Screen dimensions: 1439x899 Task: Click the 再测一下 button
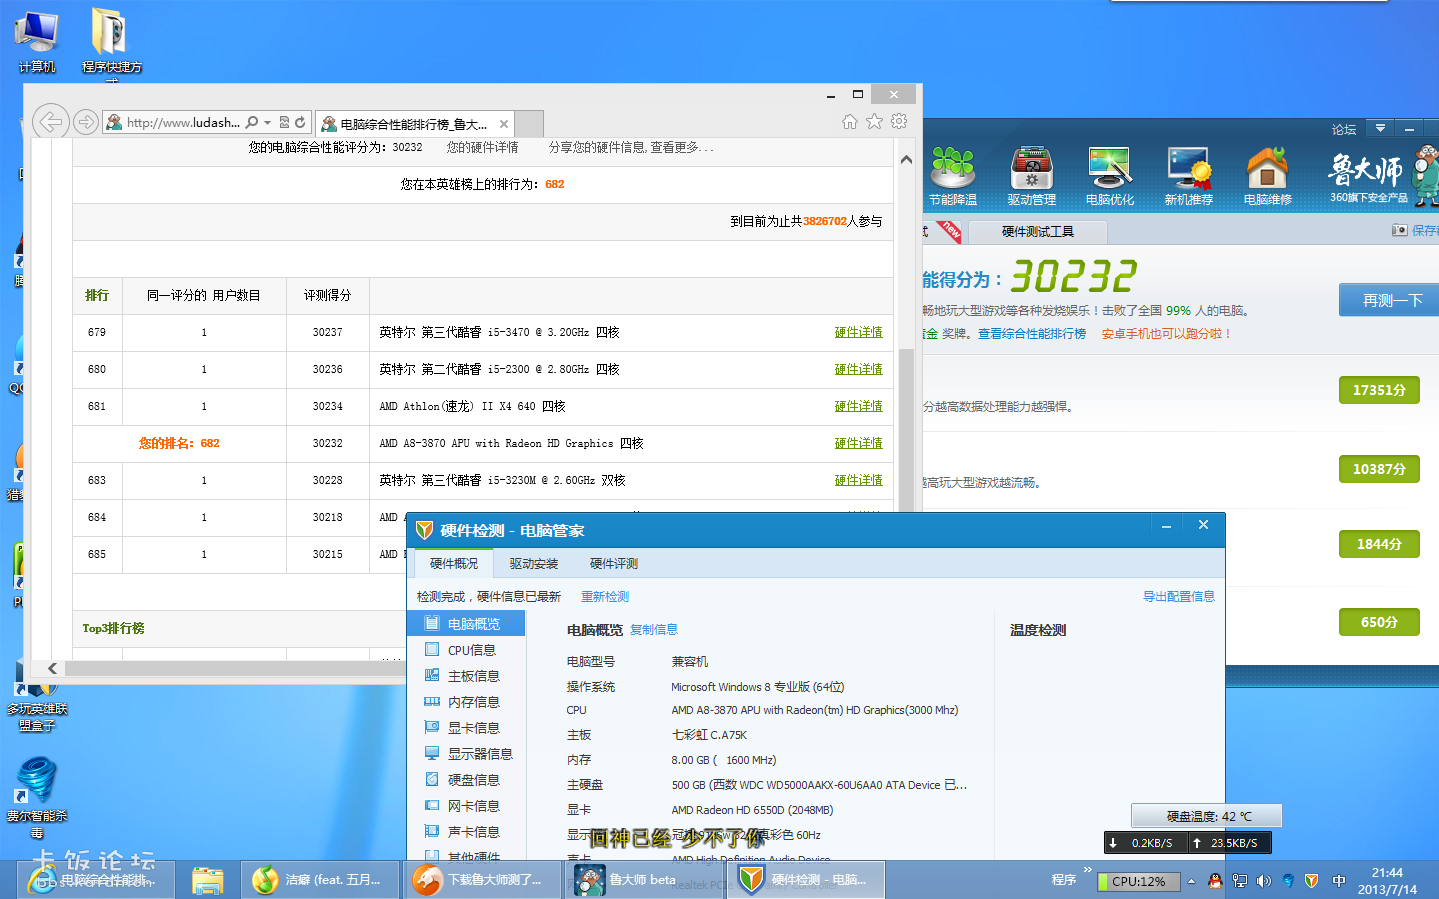coord(1391,300)
